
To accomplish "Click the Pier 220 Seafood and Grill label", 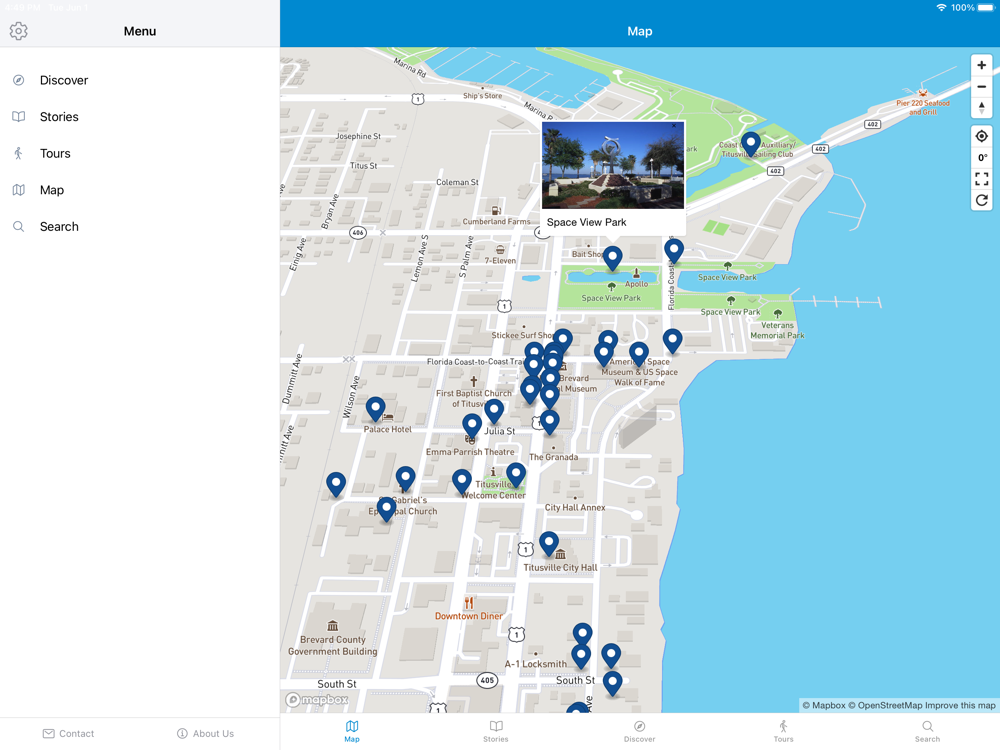I will pyautogui.click(x=923, y=107).
